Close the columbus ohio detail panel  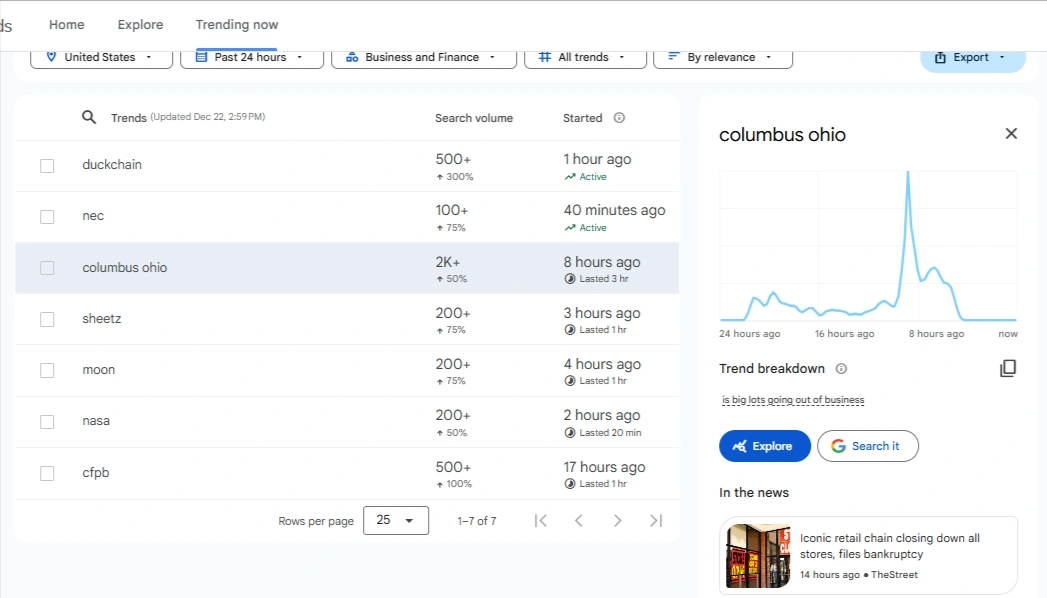pyautogui.click(x=1011, y=133)
